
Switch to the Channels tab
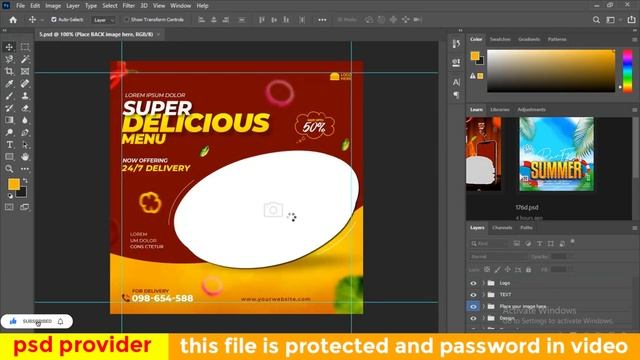pos(502,227)
